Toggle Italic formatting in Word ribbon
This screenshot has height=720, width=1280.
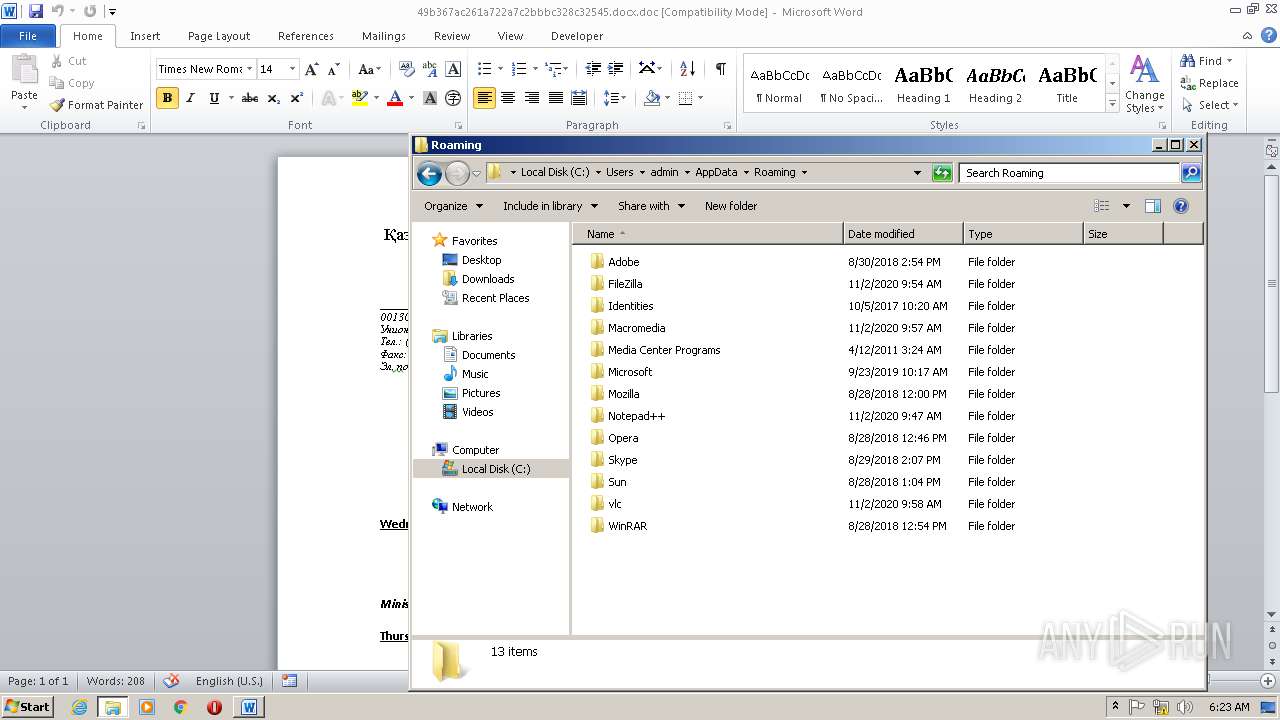[190, 98]
